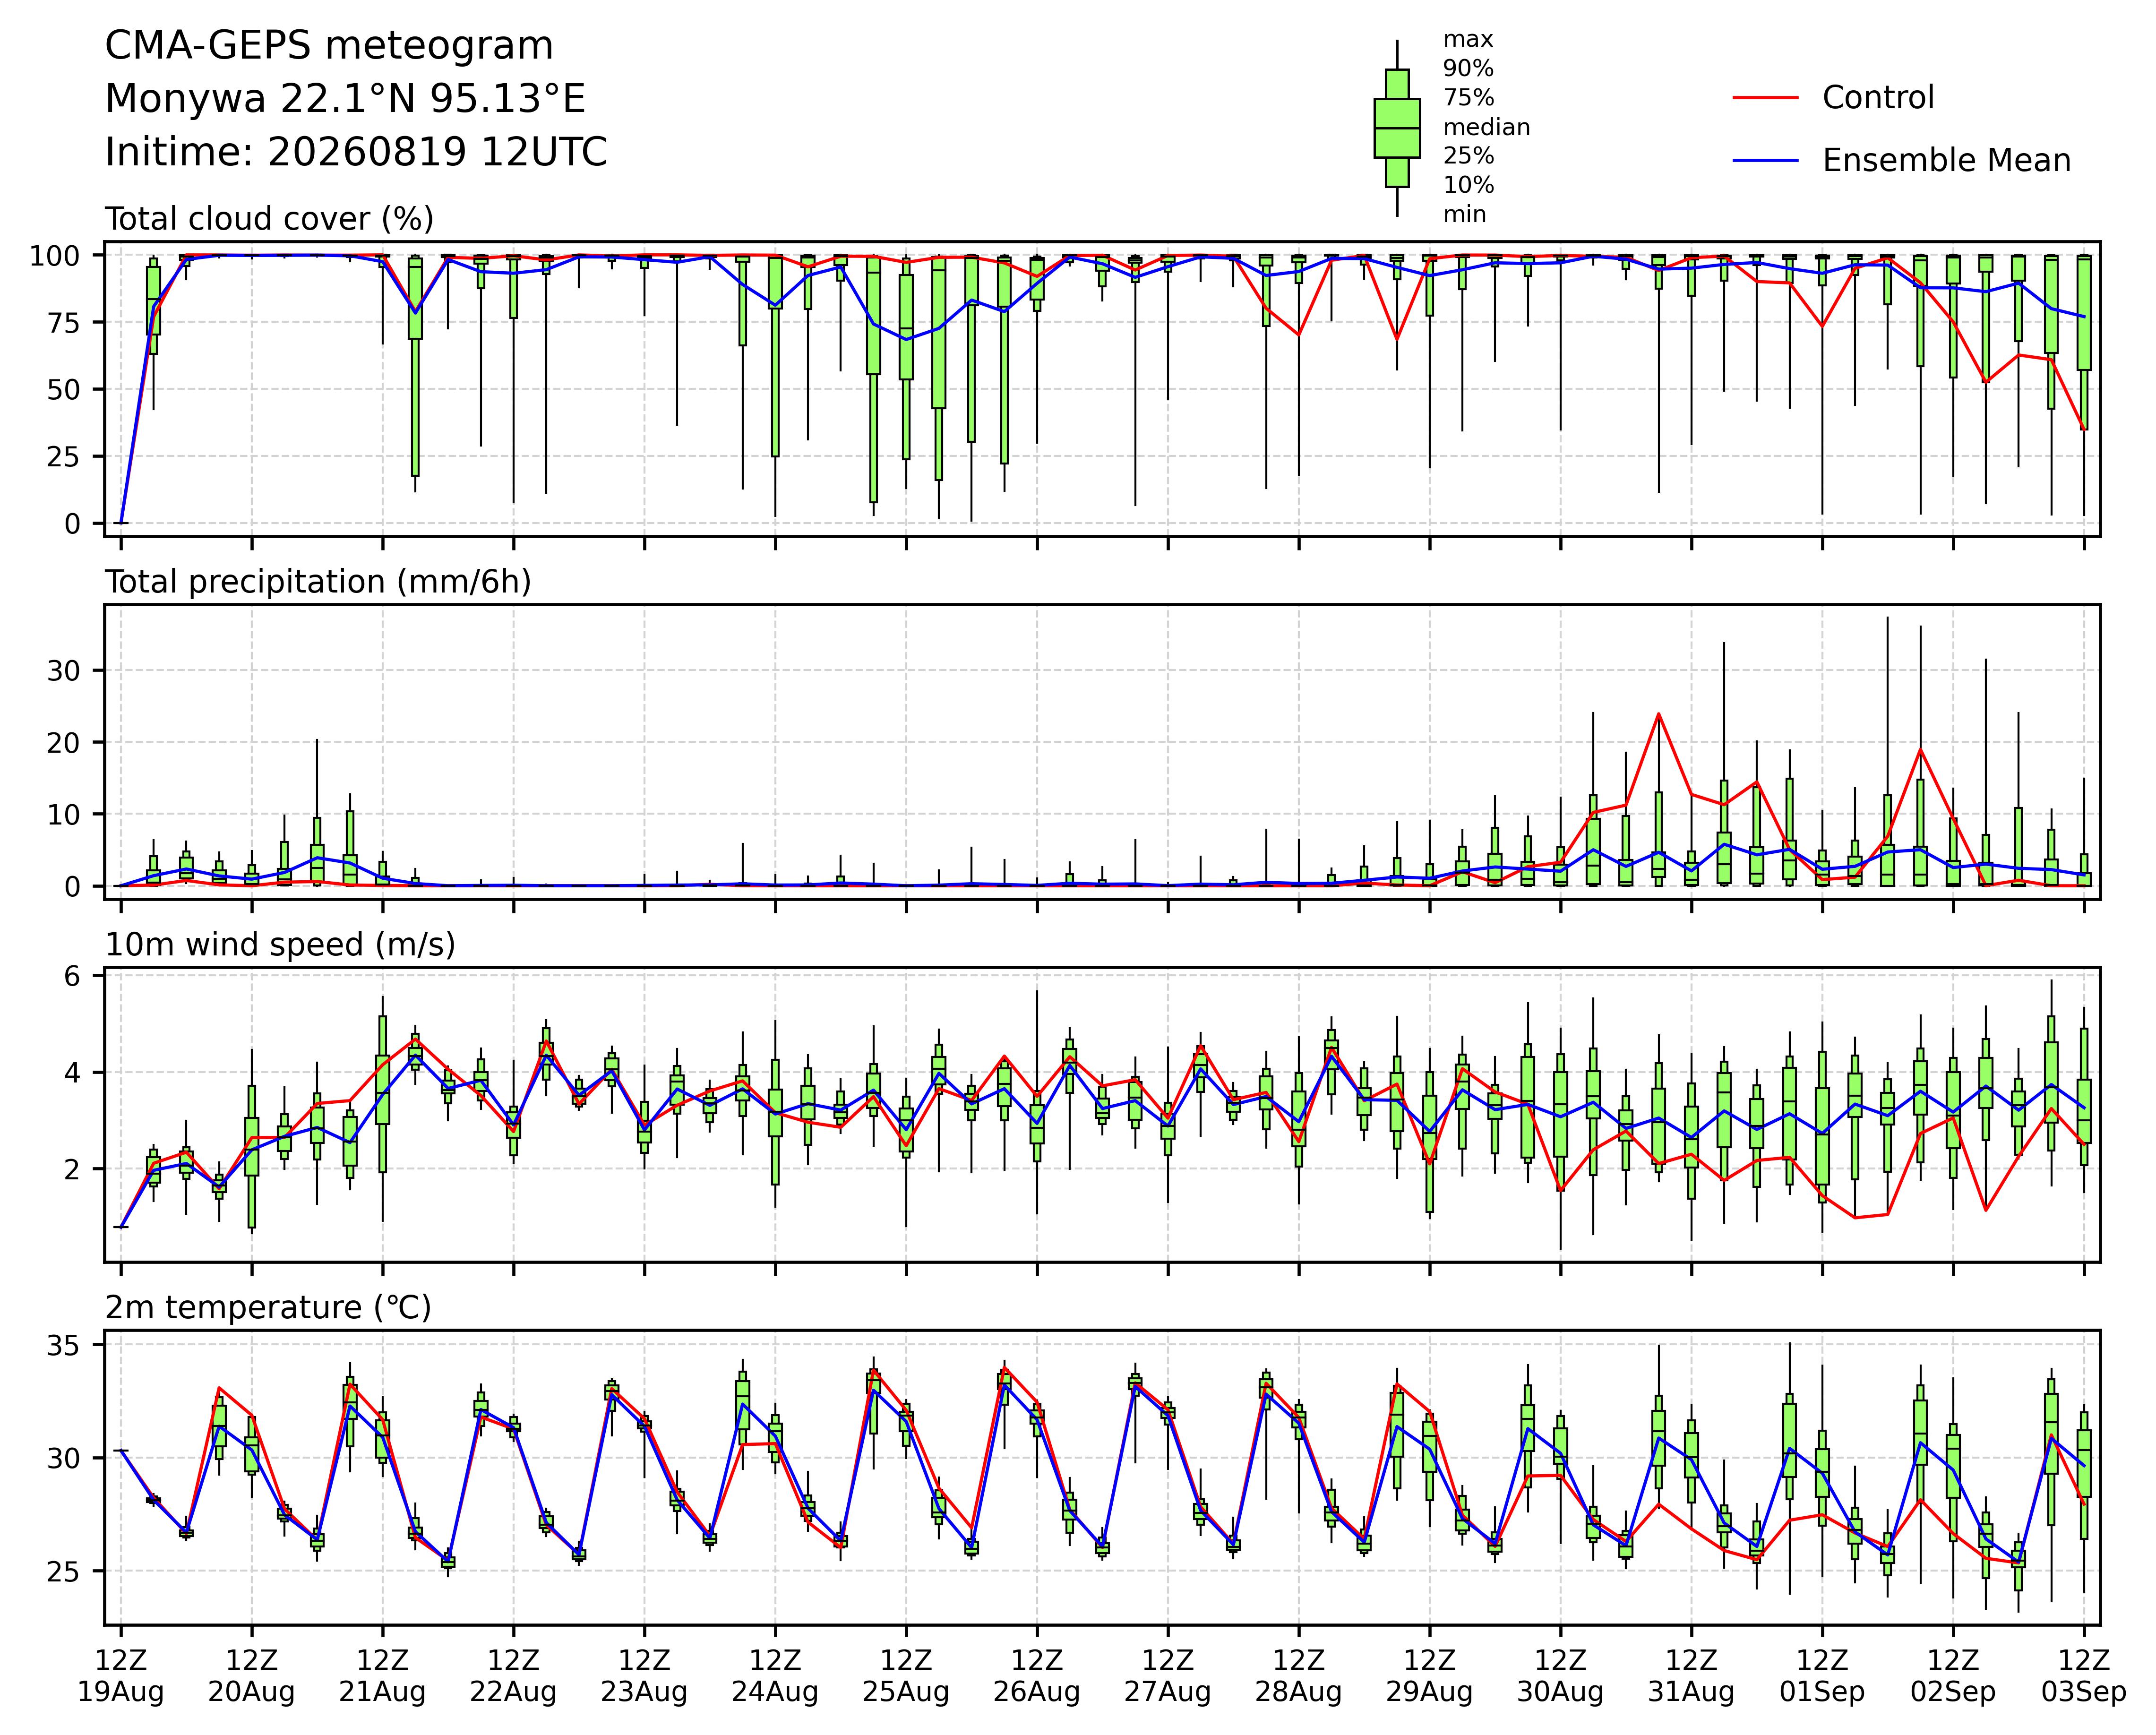Click the 90% percentile legend label
2156x1735 pixels.
[1468, 69]
